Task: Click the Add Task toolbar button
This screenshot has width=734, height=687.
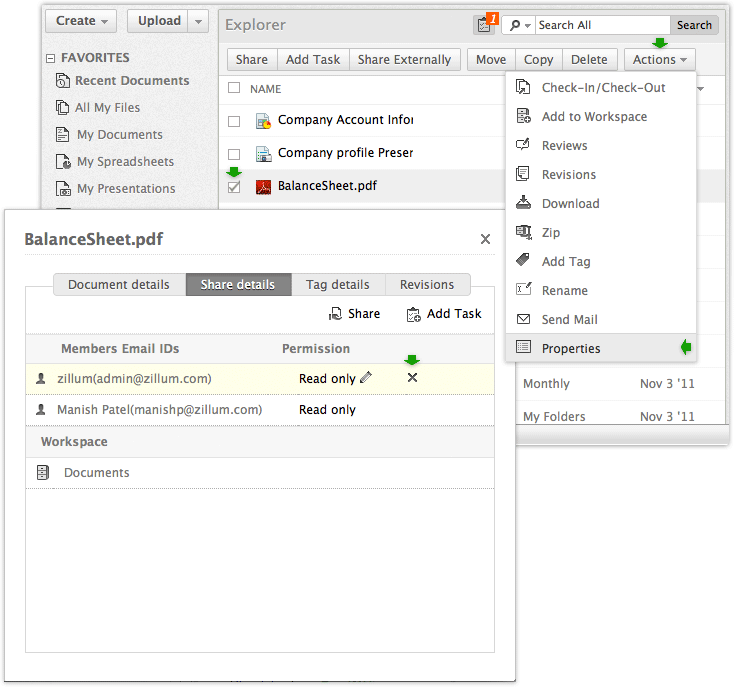Action: (313, 60)
